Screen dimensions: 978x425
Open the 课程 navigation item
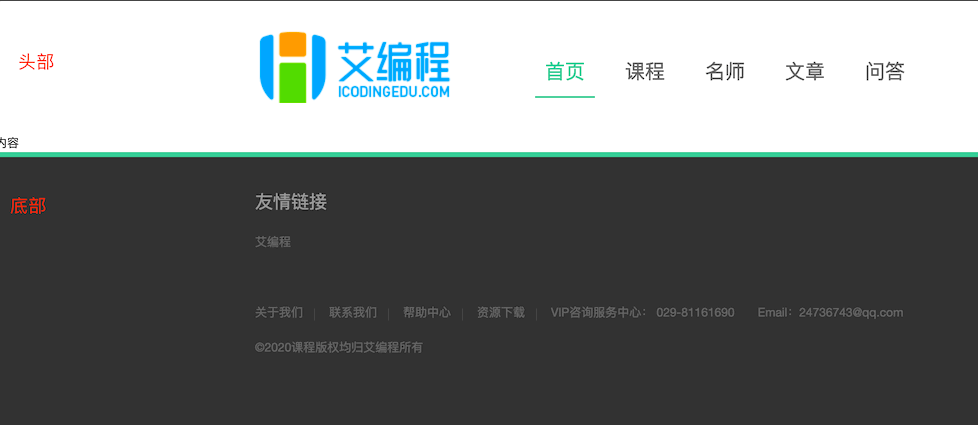645,71
